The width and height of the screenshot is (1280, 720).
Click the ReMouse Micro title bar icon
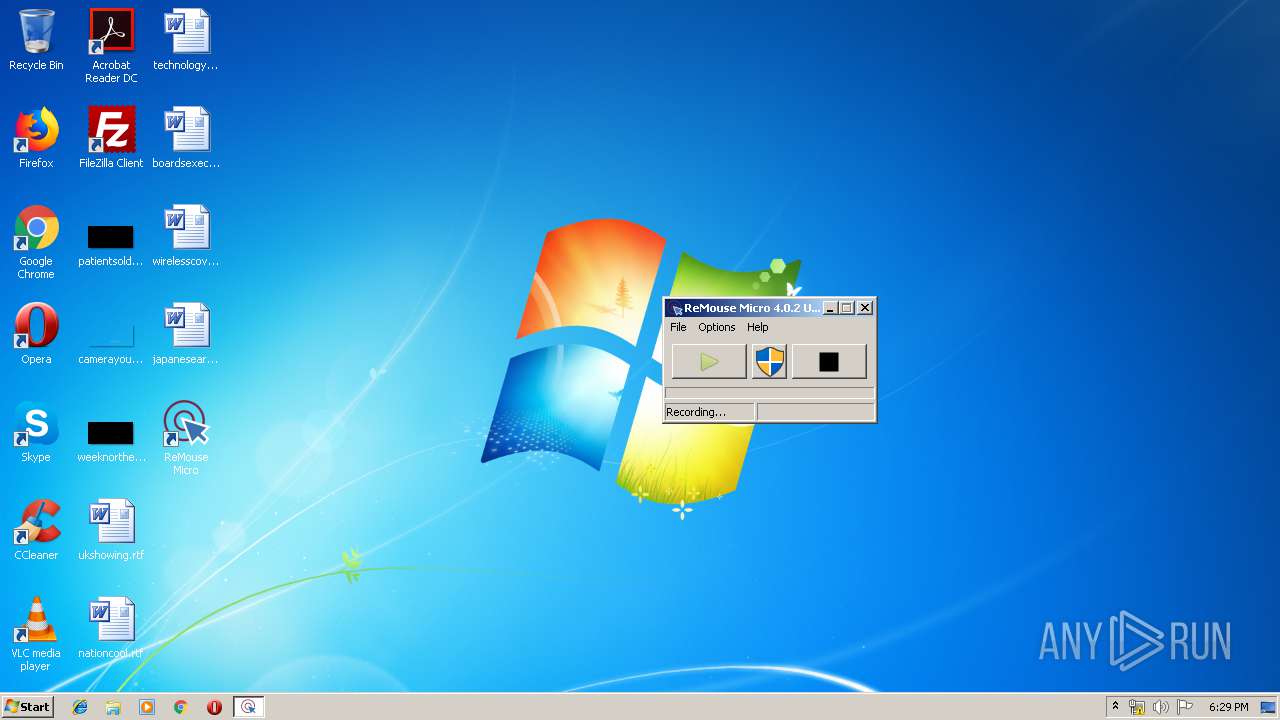point(676,308)
